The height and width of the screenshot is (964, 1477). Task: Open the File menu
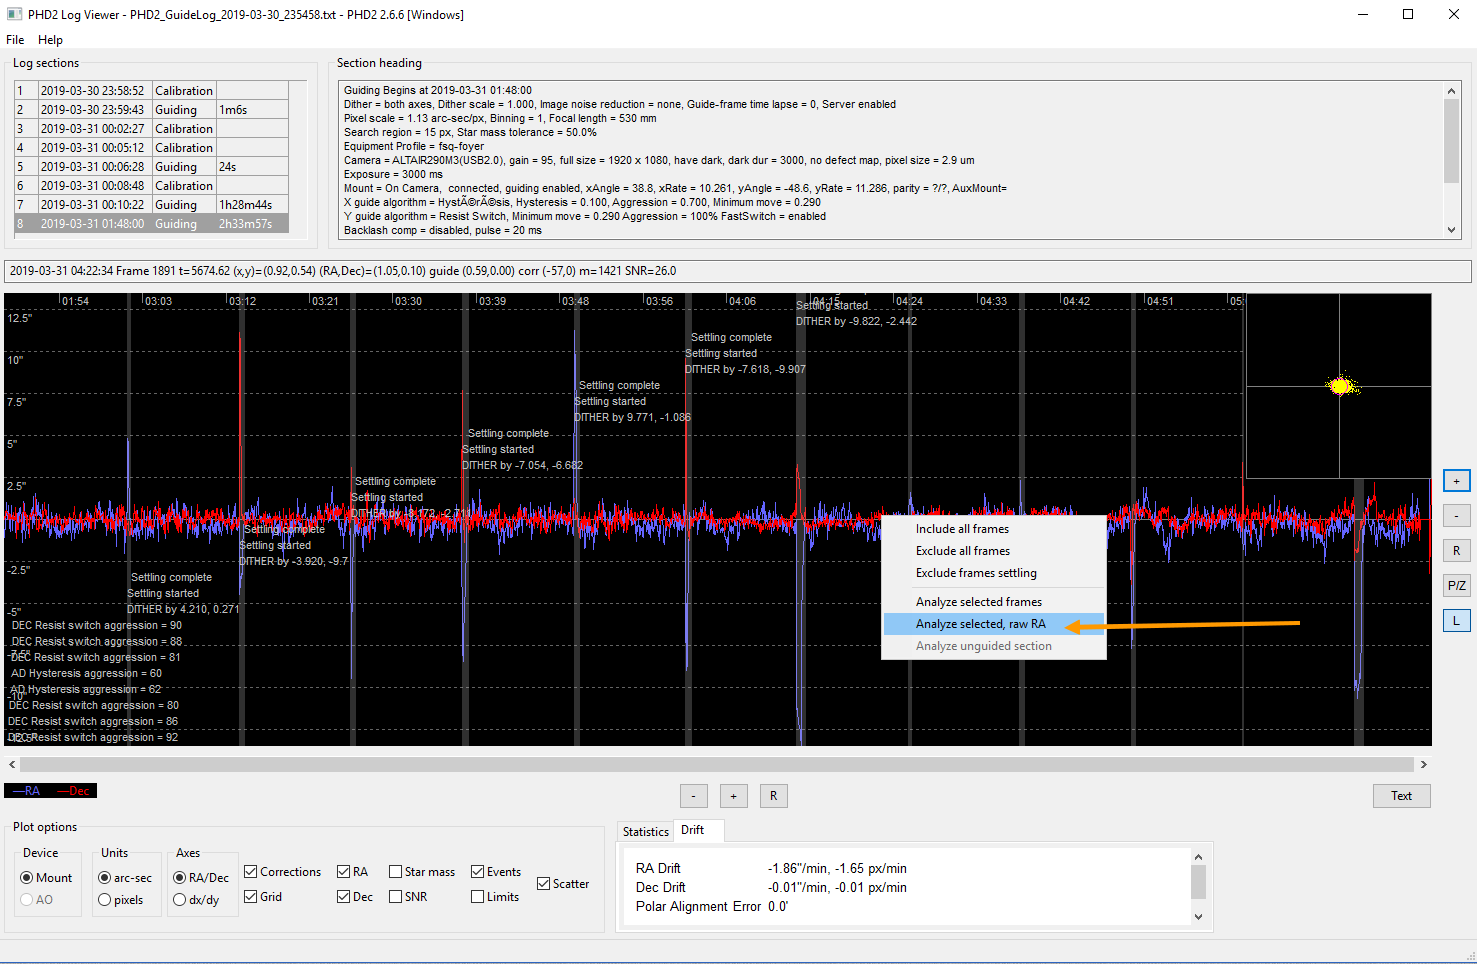coord(15,40)
